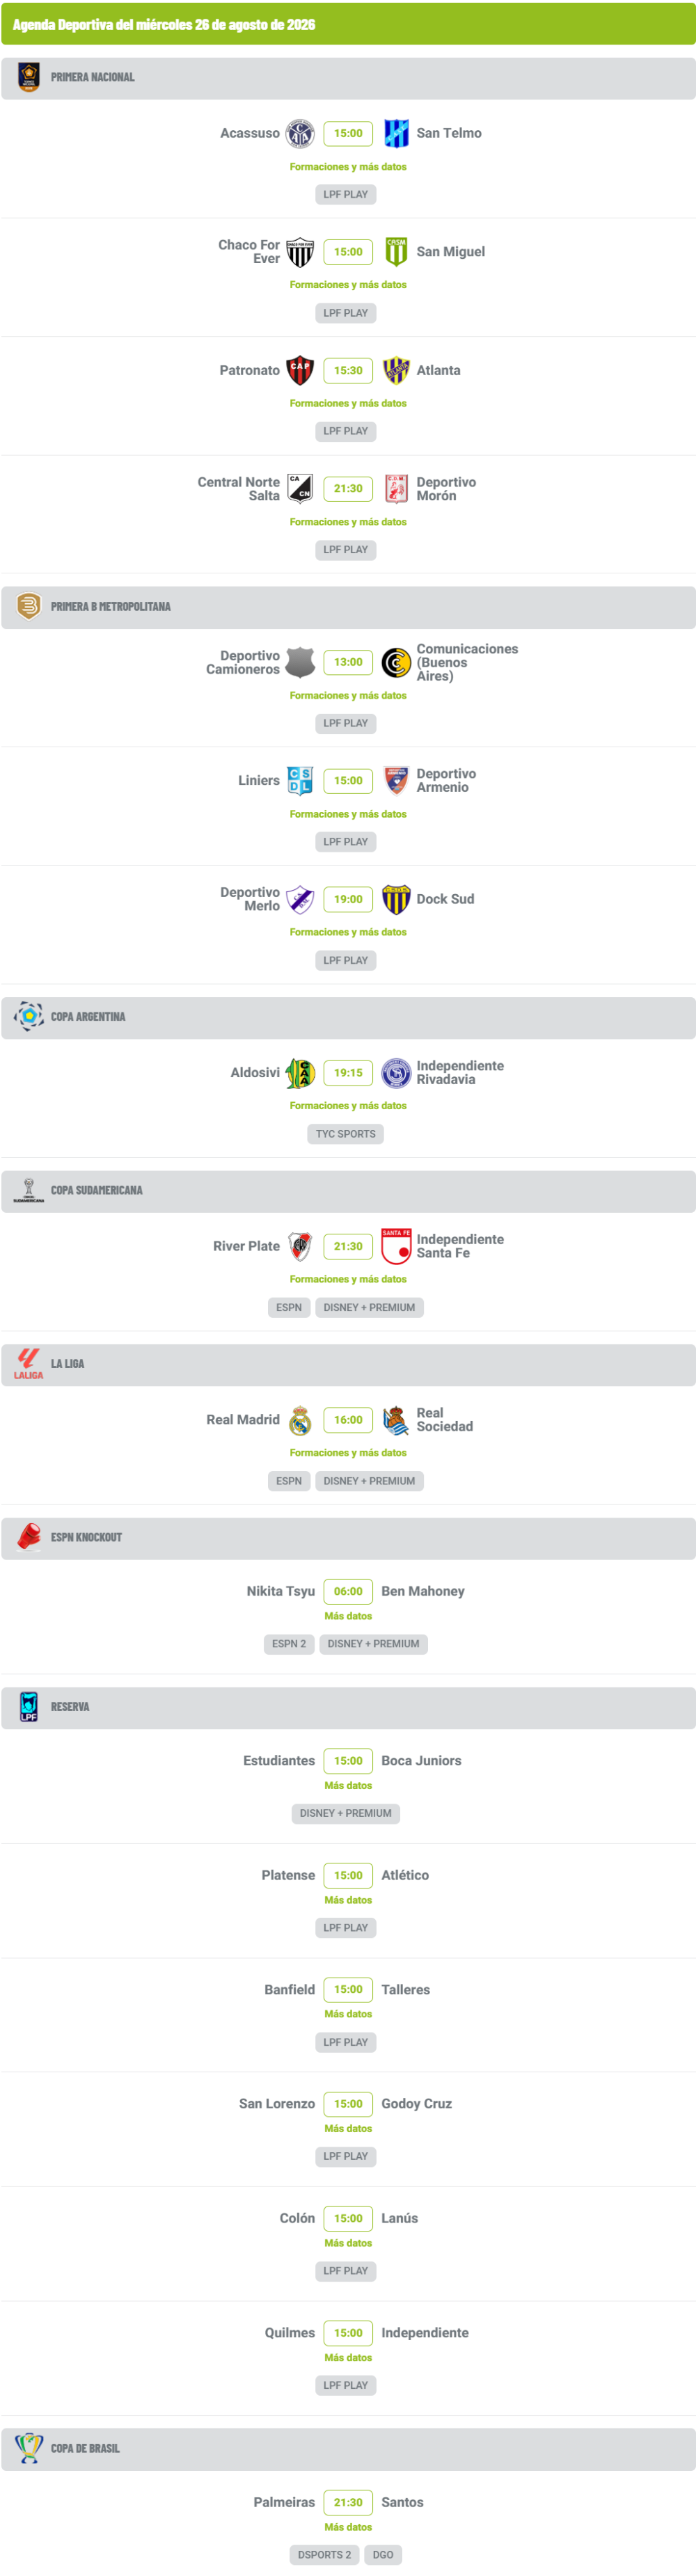
Task: Click DSPORTS 2 tag for Palmeiras-Santos
Action: coord(325,2555)
